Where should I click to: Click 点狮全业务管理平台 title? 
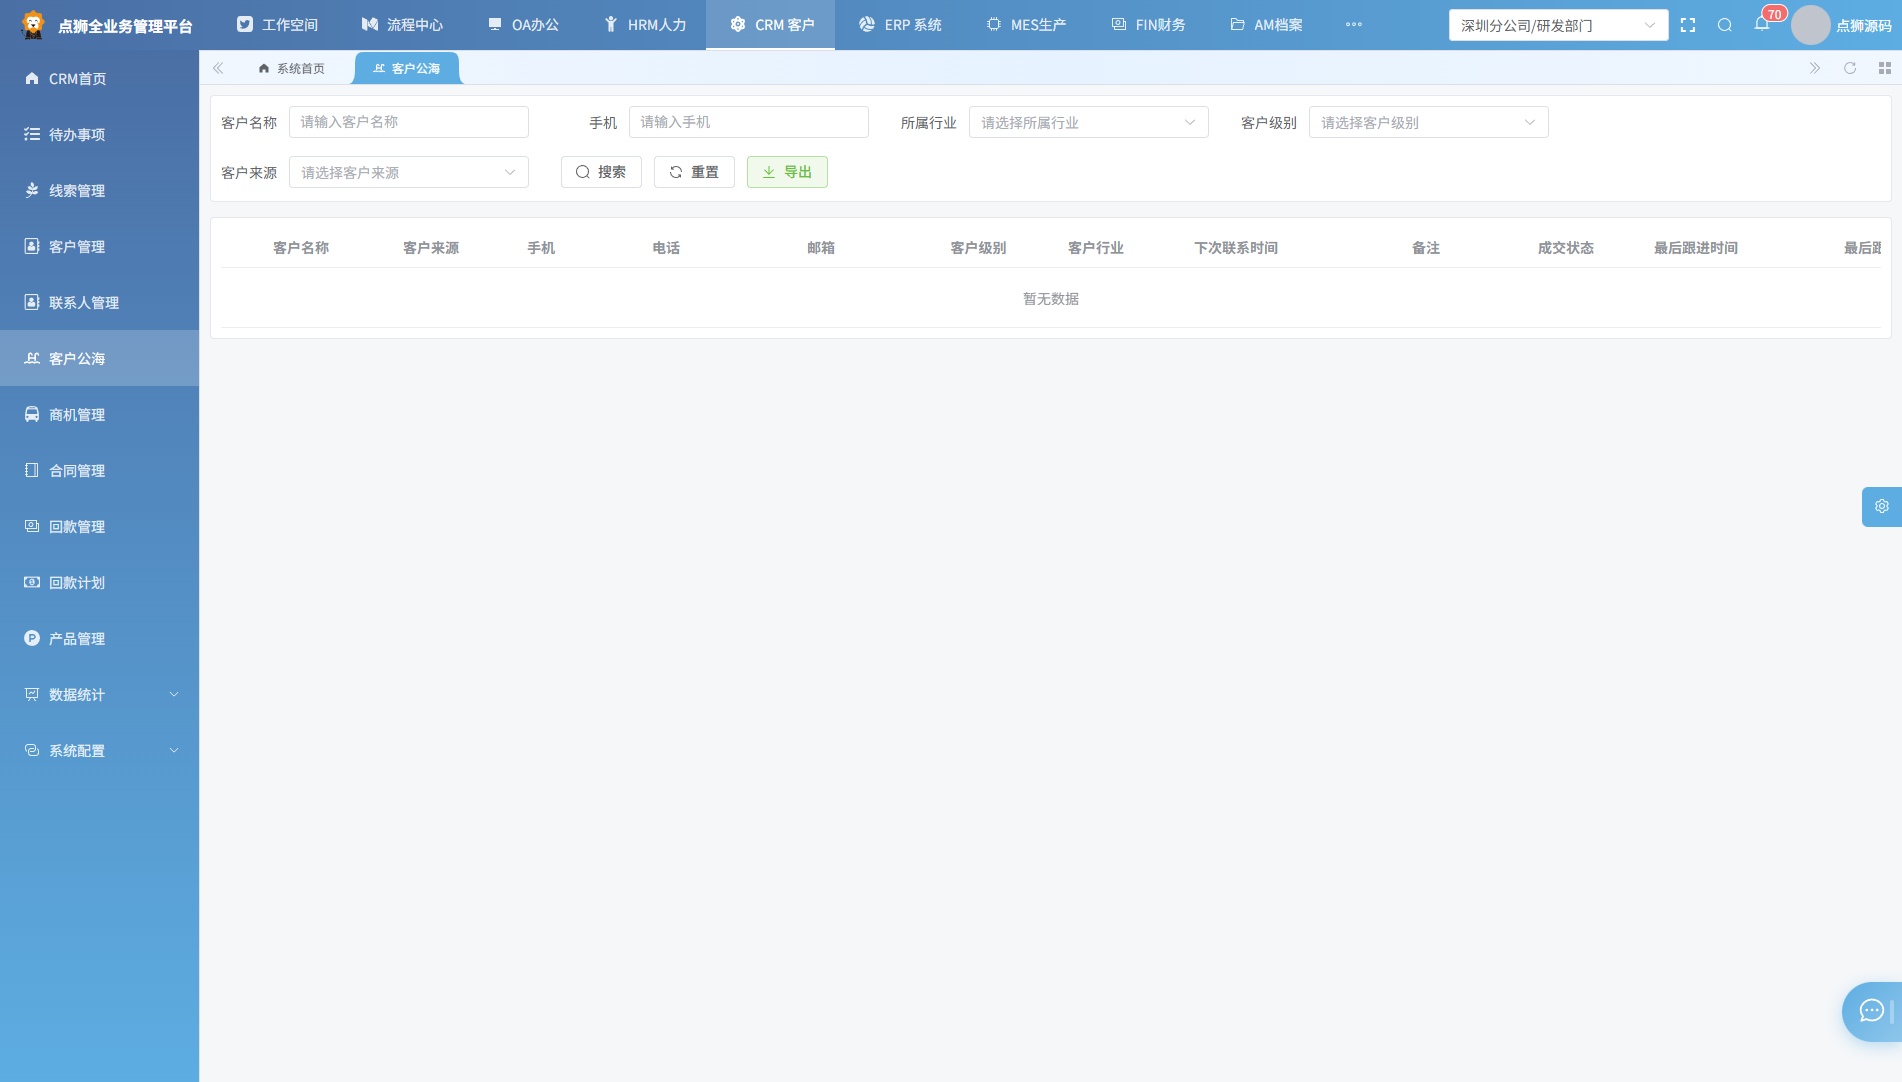pos(125,26)
